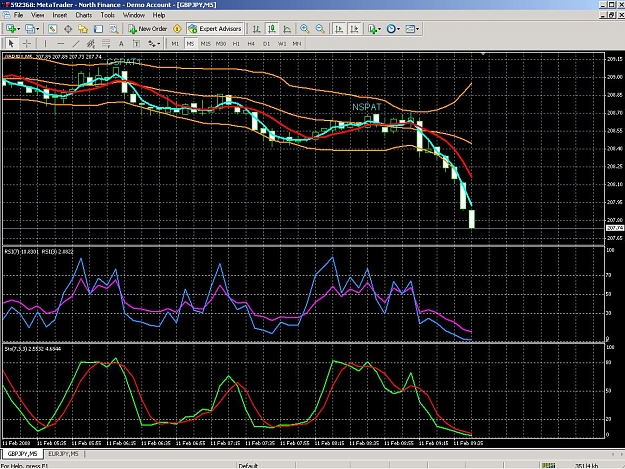
Task: Select the Fibonacci Retracement tool
Action: (106, 43)
